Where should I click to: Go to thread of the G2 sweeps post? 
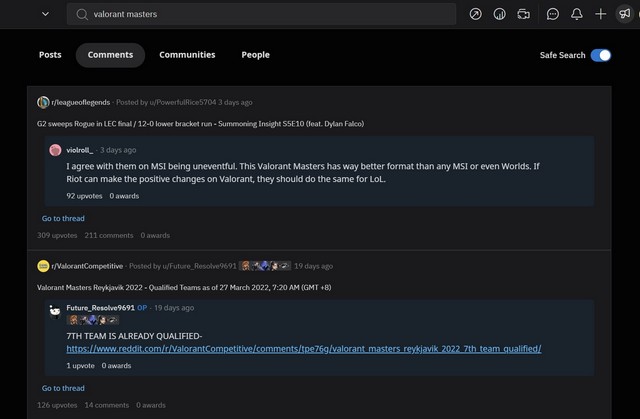pyautogui.click(x=63, y=218)
